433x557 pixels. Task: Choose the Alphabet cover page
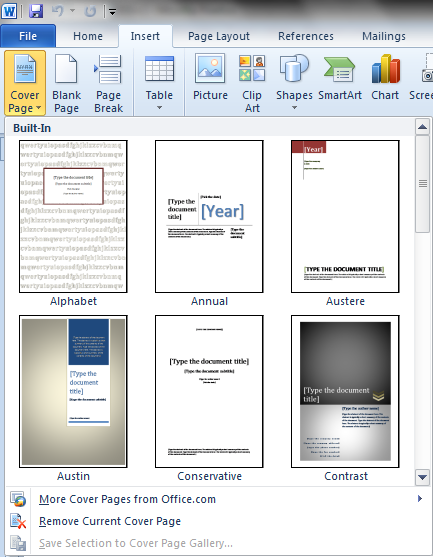[73, 216]
